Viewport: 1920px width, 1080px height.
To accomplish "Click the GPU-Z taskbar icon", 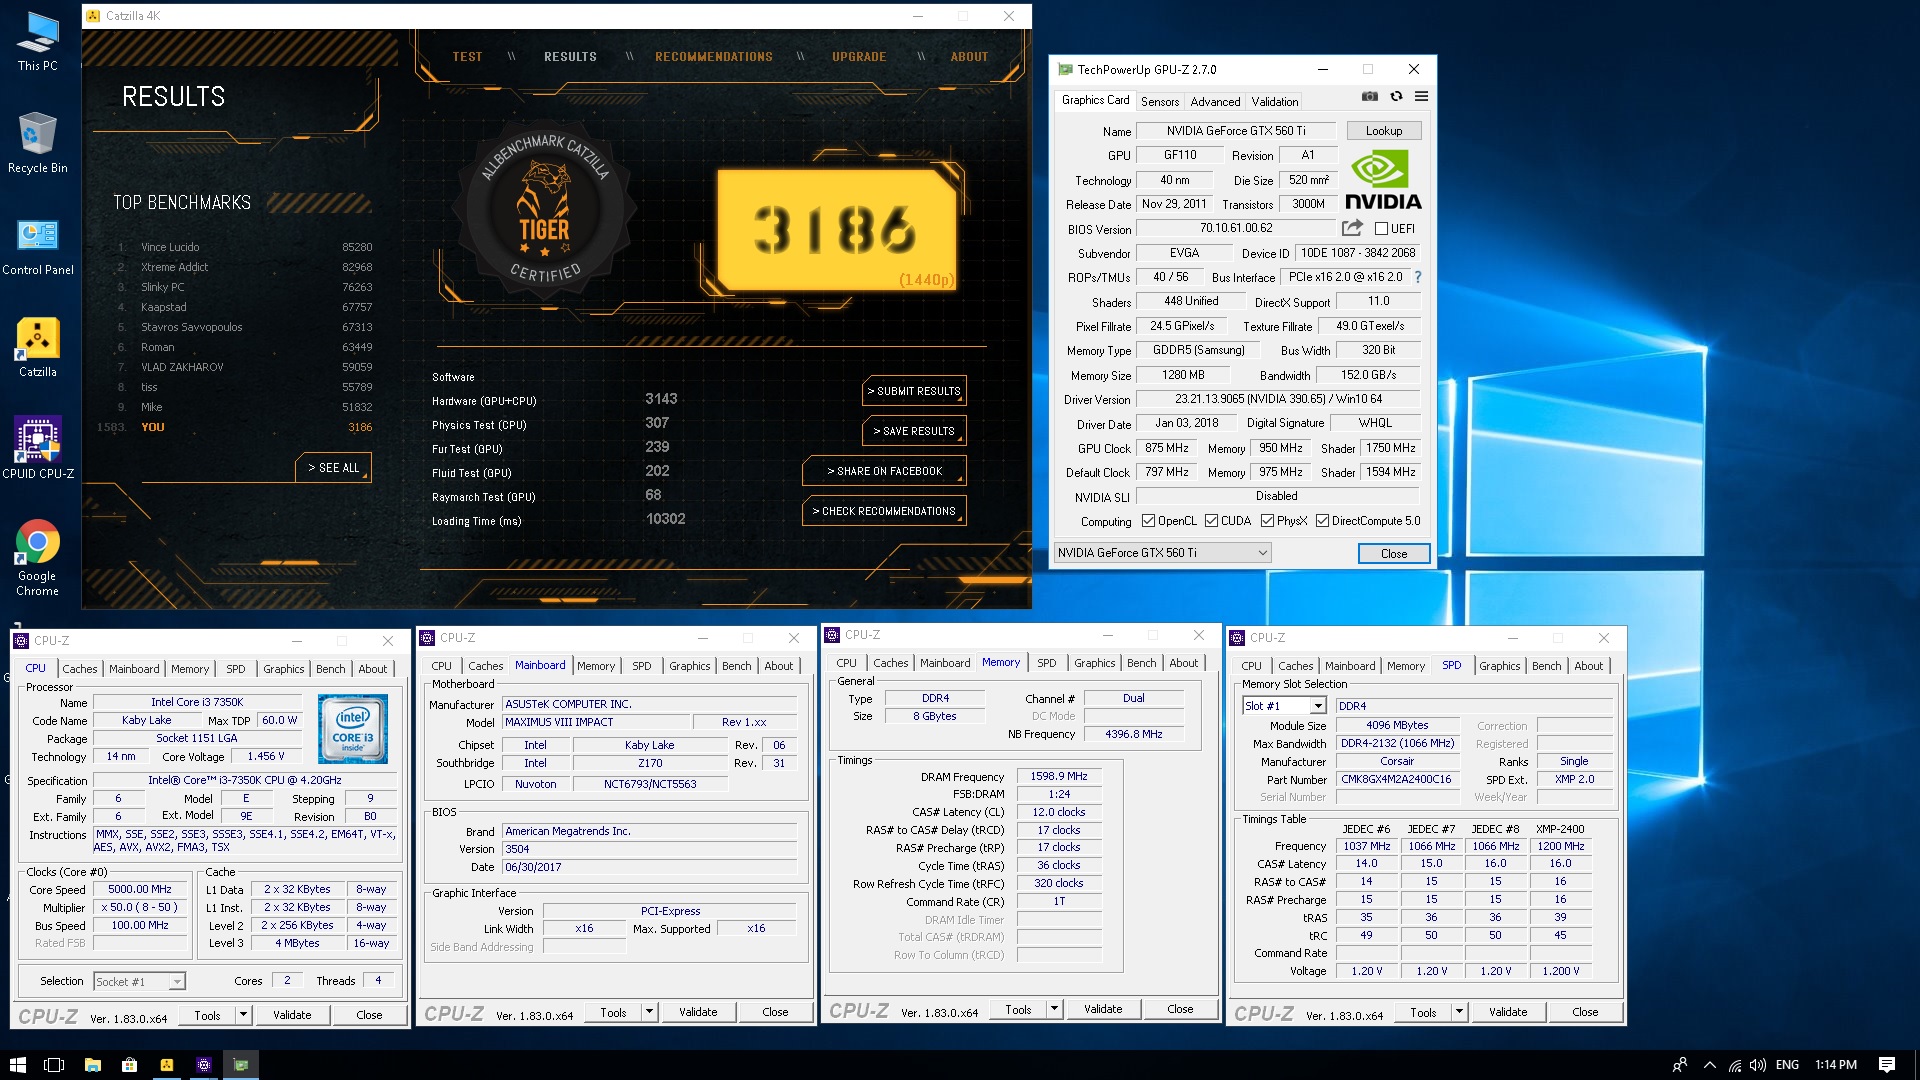I will tap(240, 1065).
